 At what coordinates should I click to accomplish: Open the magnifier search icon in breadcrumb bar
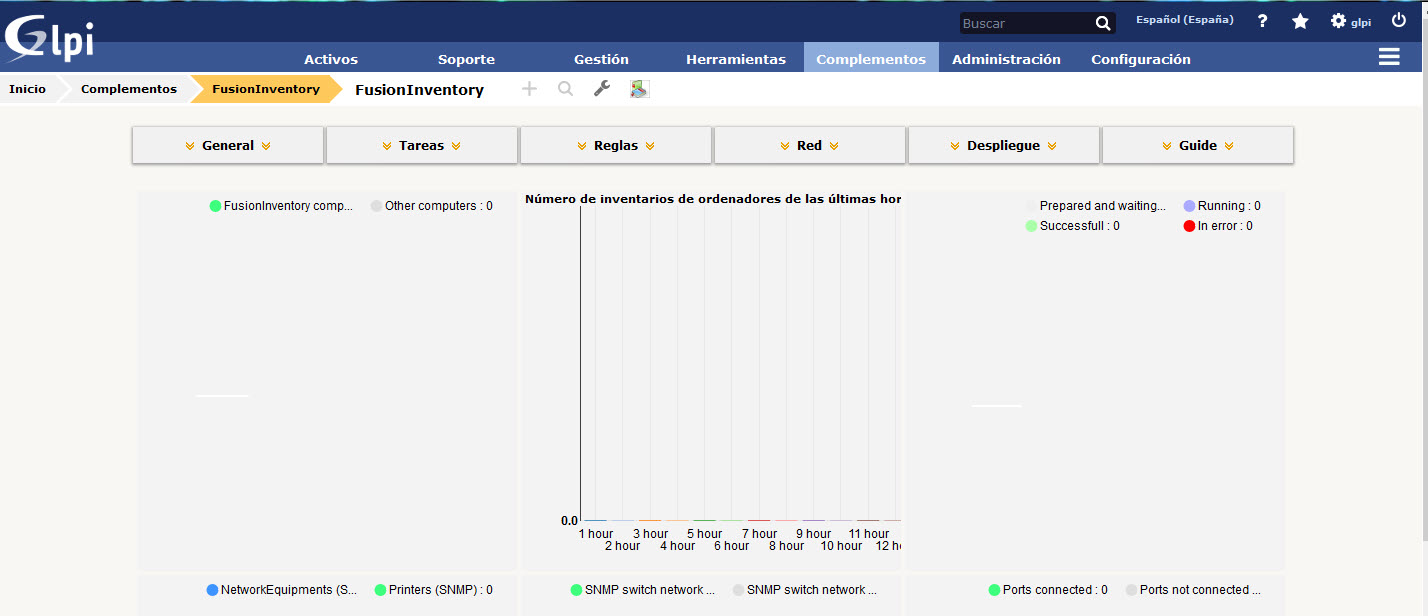(x=565, y=88)
